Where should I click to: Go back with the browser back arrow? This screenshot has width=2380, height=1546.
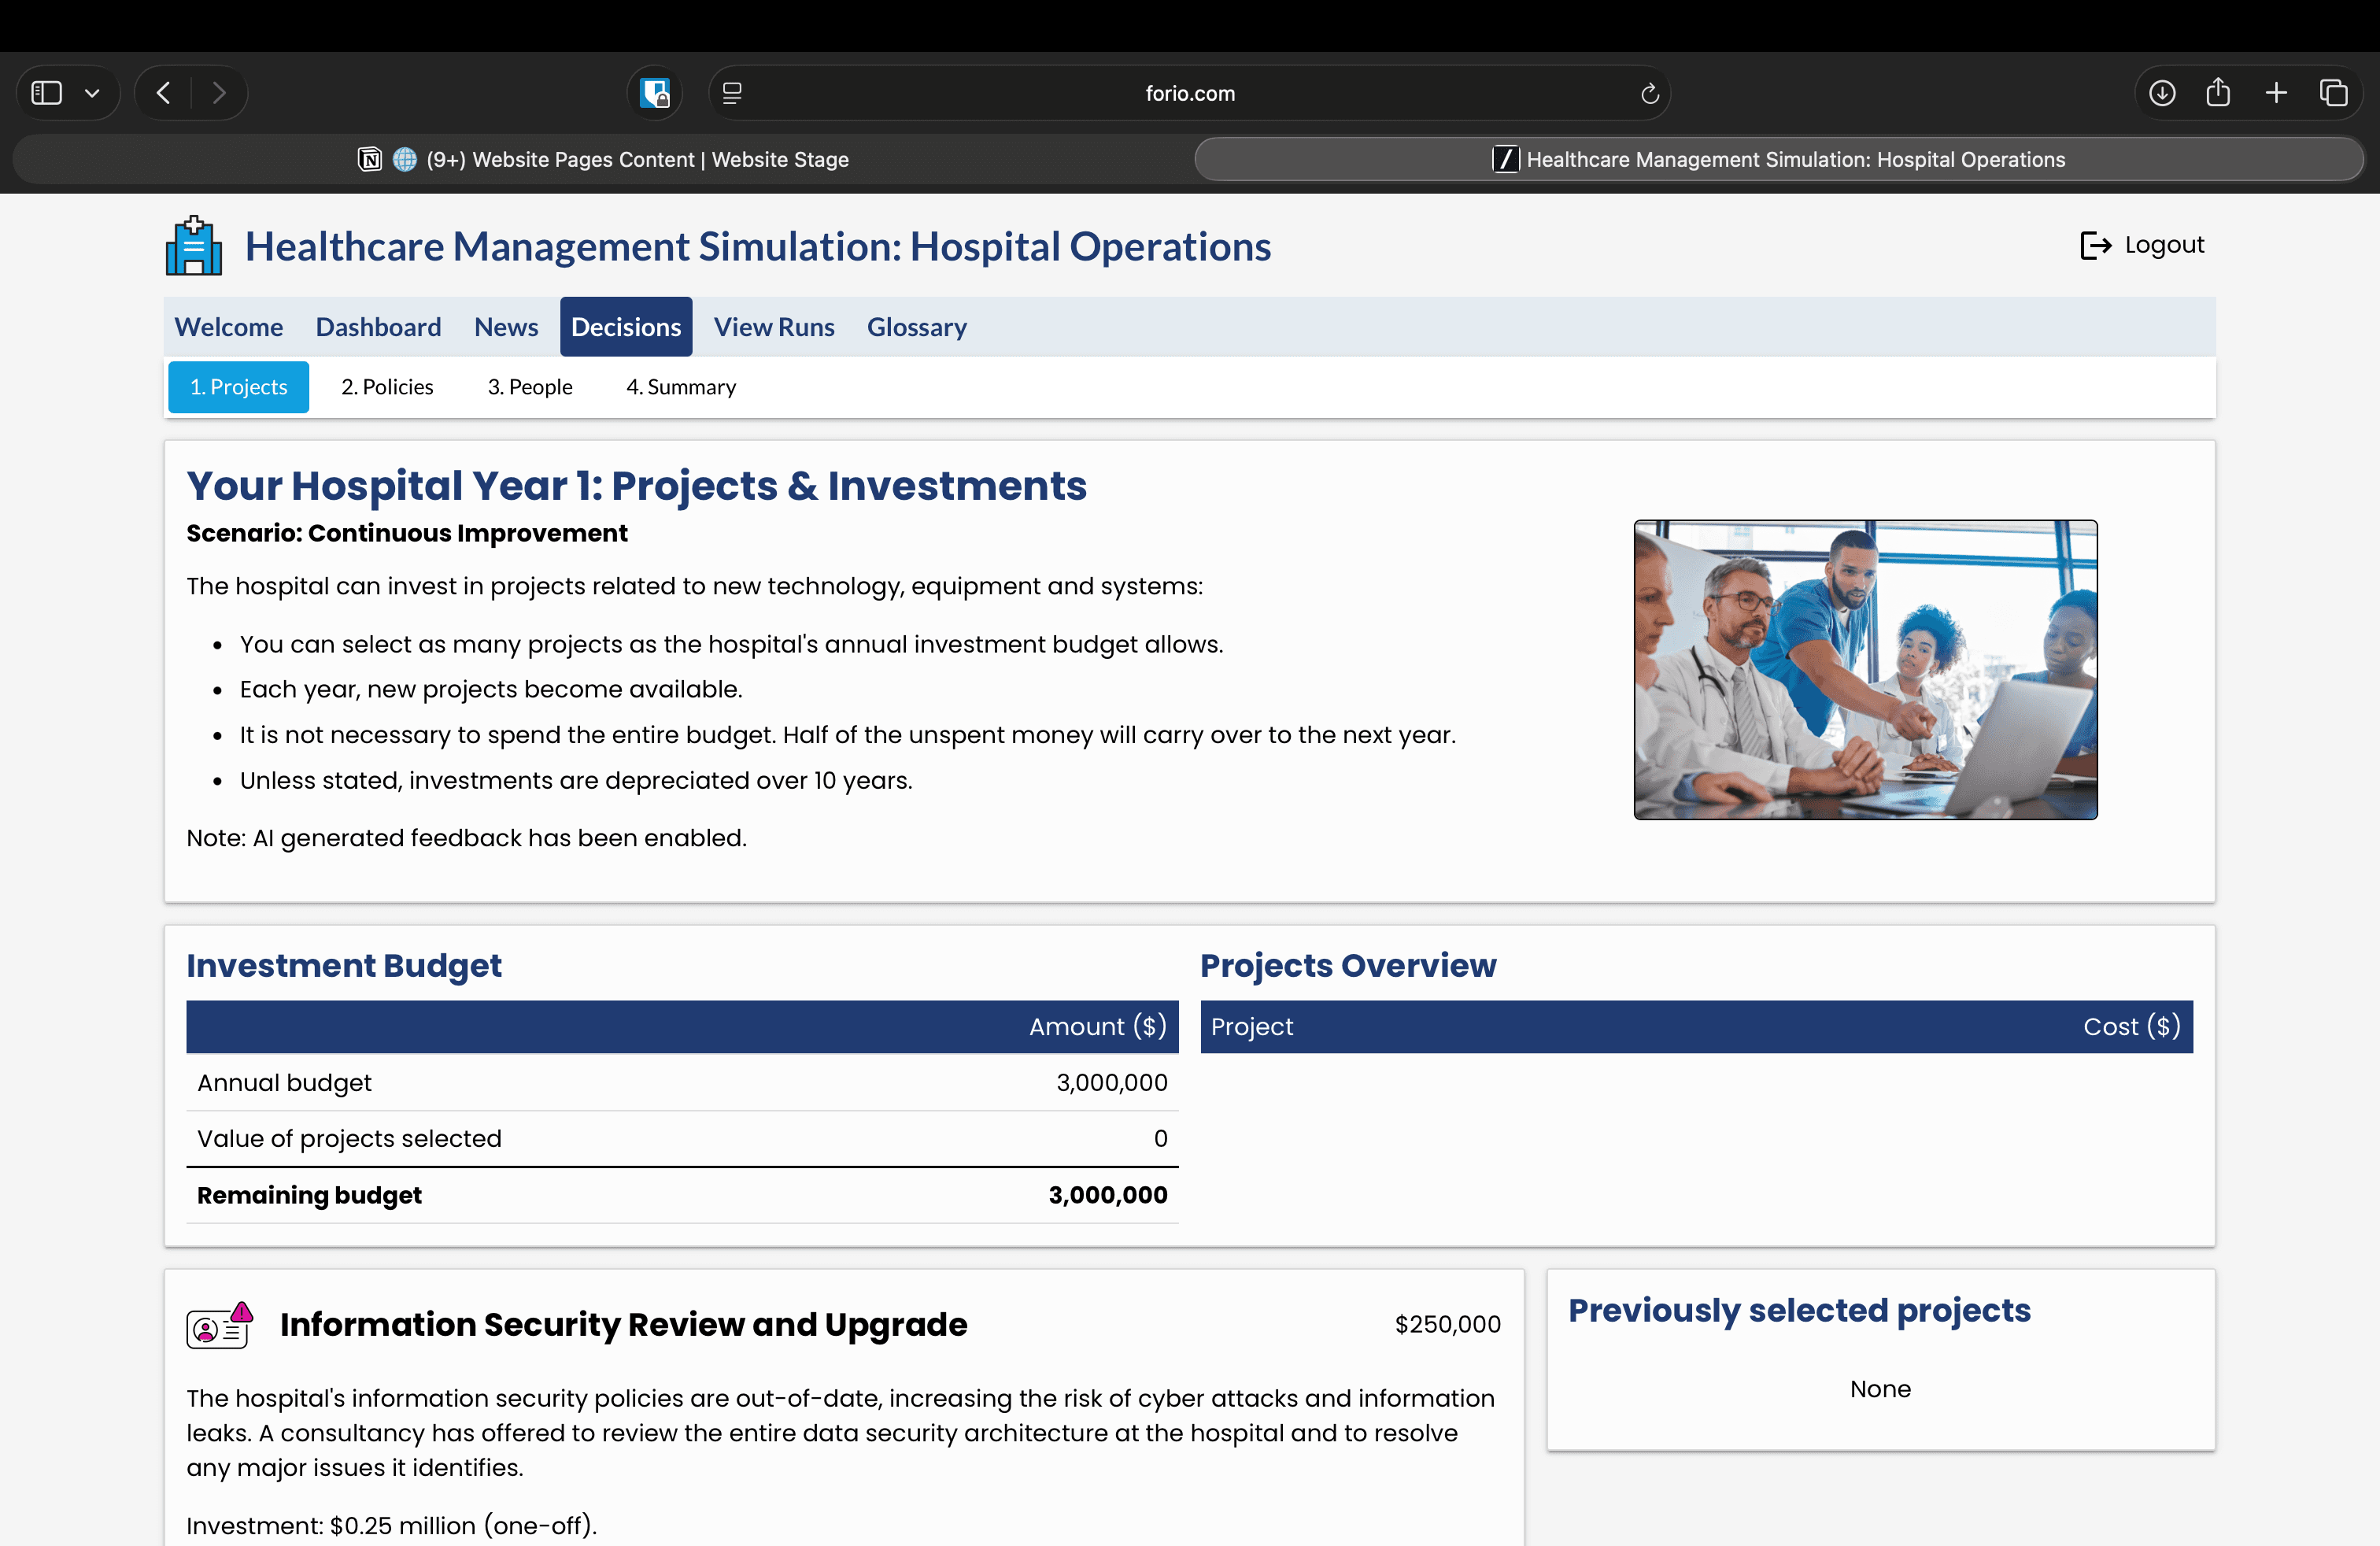pyautogui.click(x=164, y=93)
